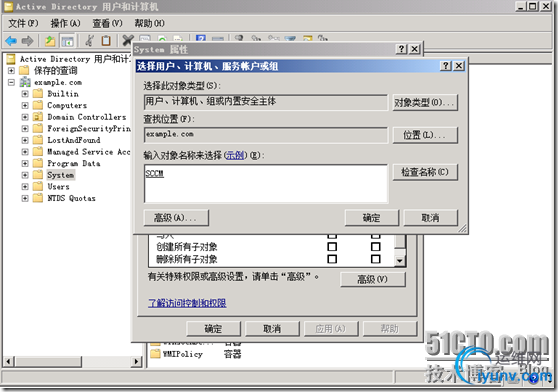Image resolution: width=558 pixels, height=392 pixels.
Task: Expand the Domain Controllers tree node
Action: (x=25, y=117)
